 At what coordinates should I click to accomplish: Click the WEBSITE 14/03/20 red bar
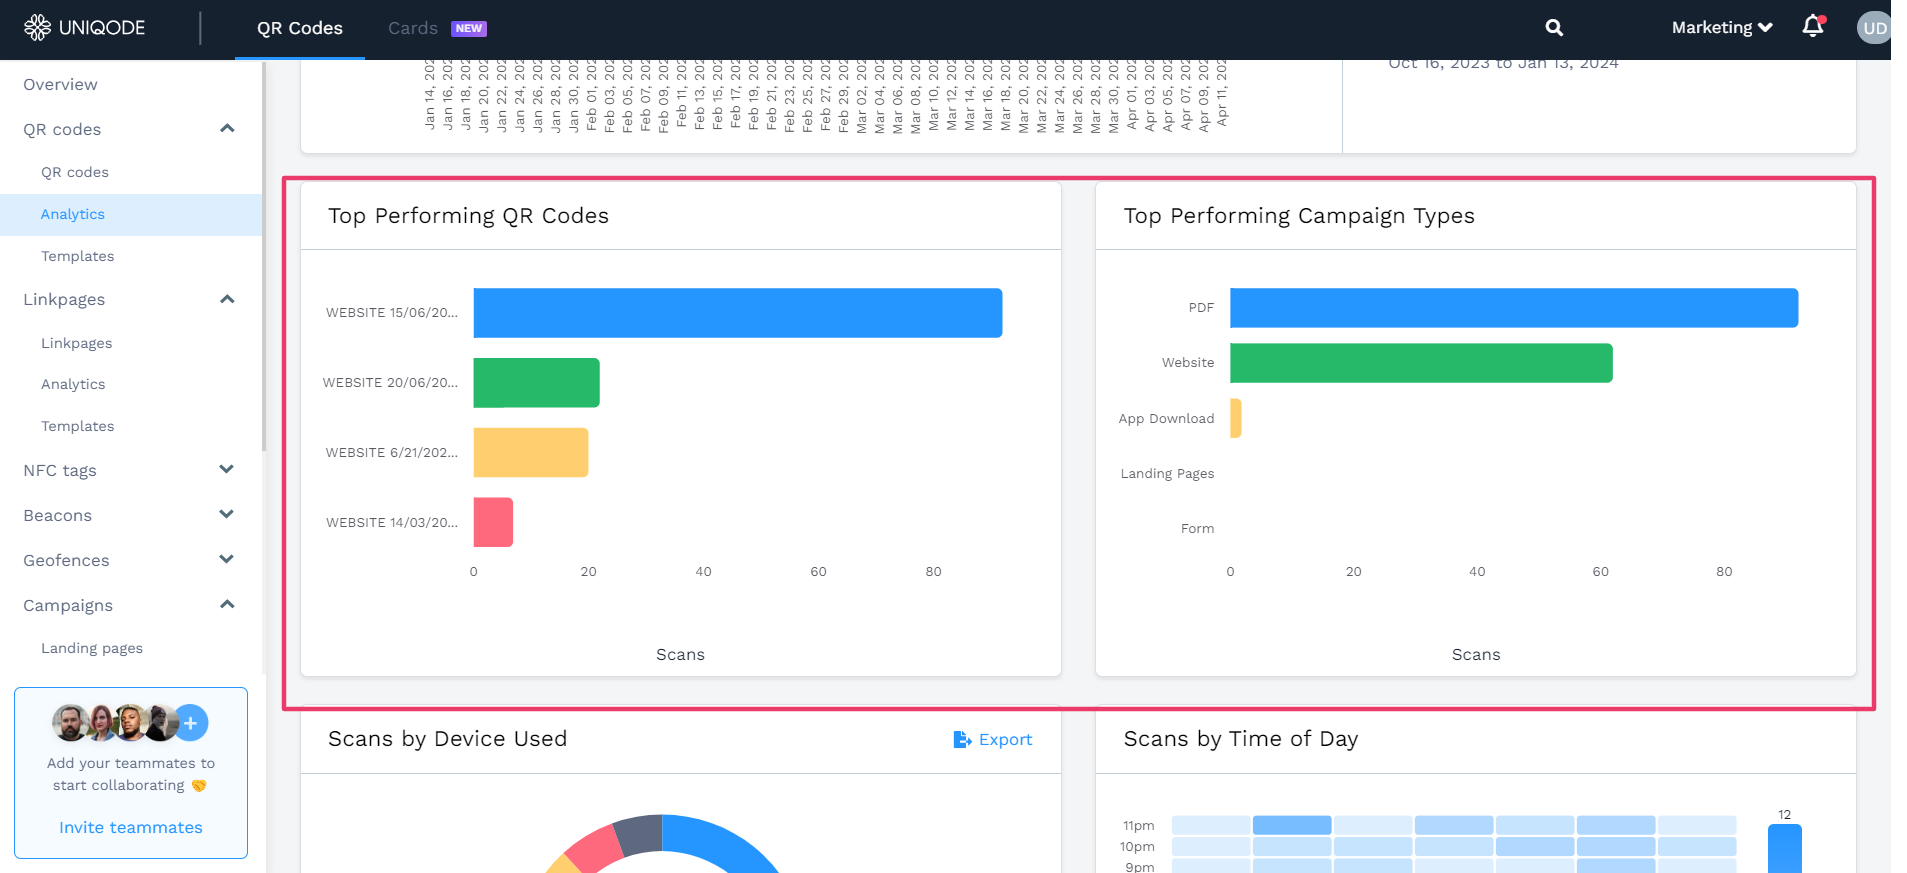pyautogui.click(x=493, y=522)
